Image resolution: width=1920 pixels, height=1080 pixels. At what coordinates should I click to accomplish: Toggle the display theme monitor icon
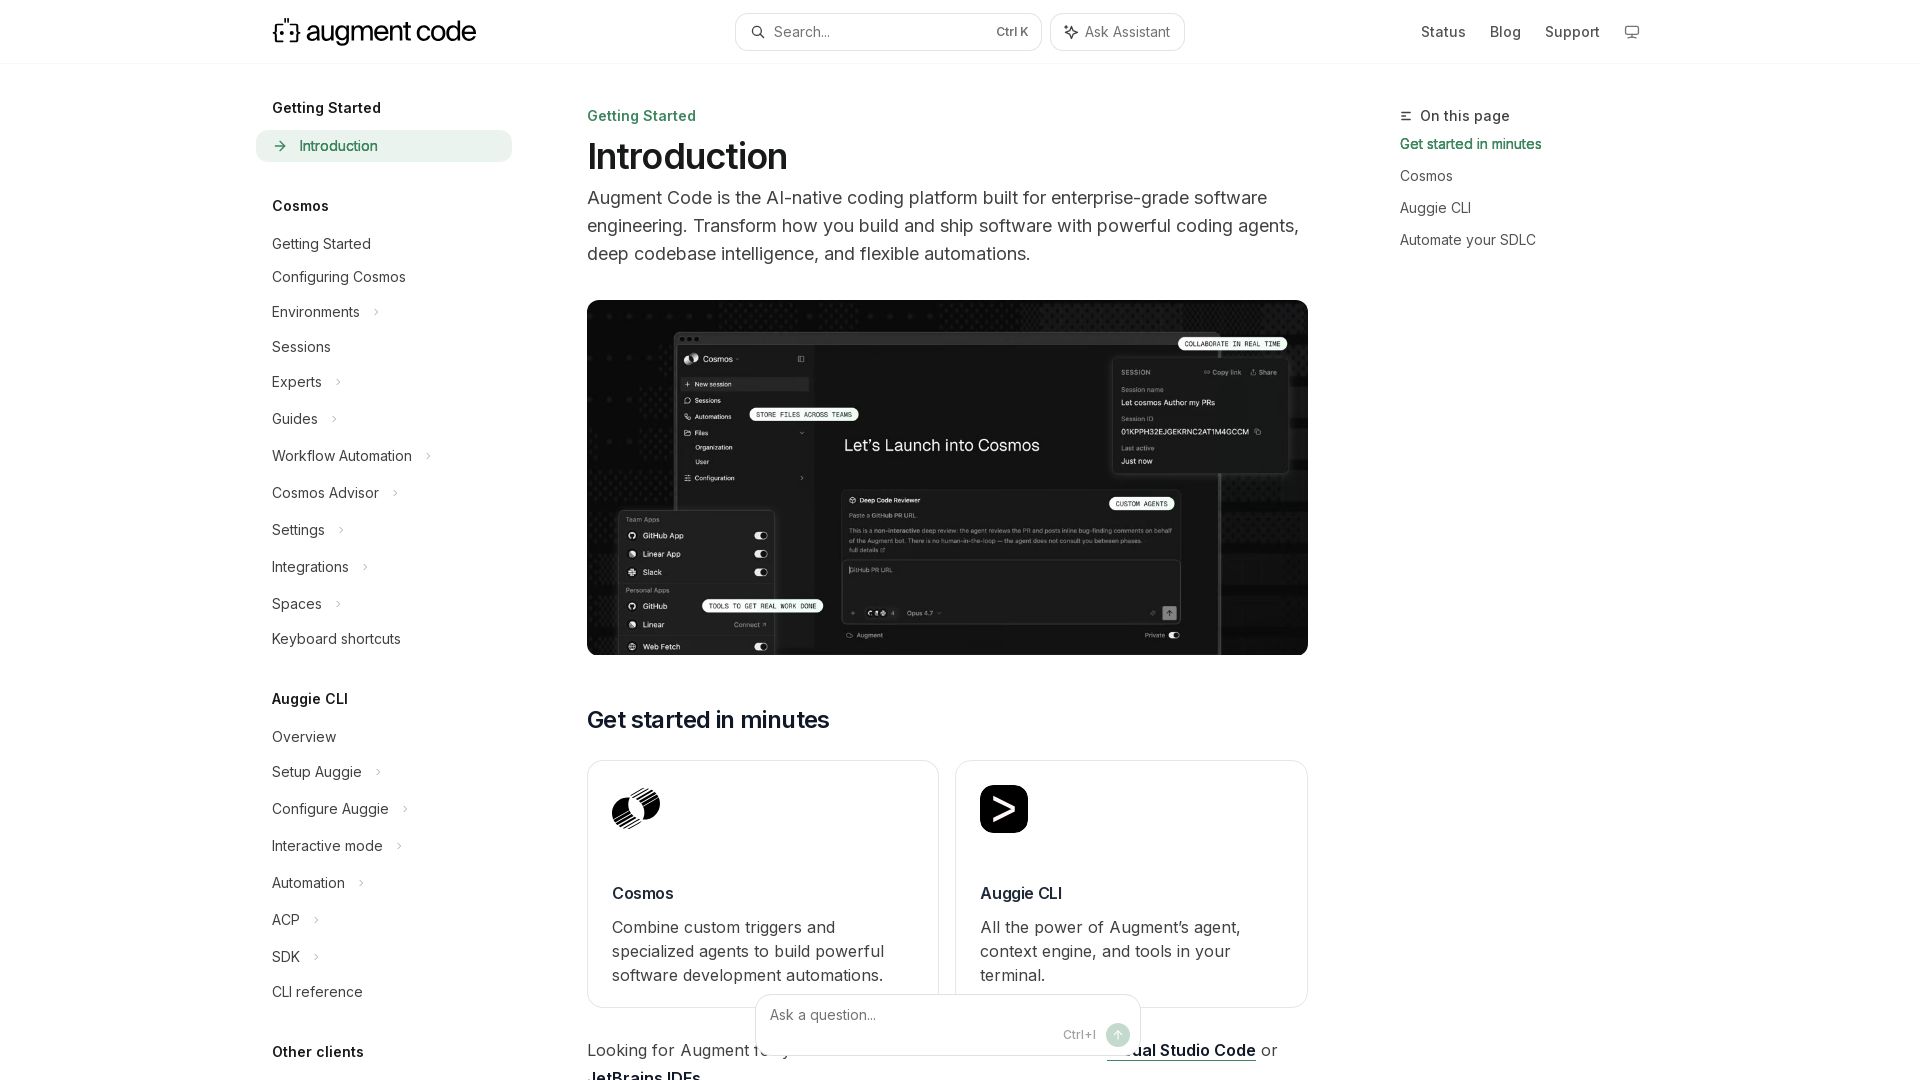point(1632,32)
